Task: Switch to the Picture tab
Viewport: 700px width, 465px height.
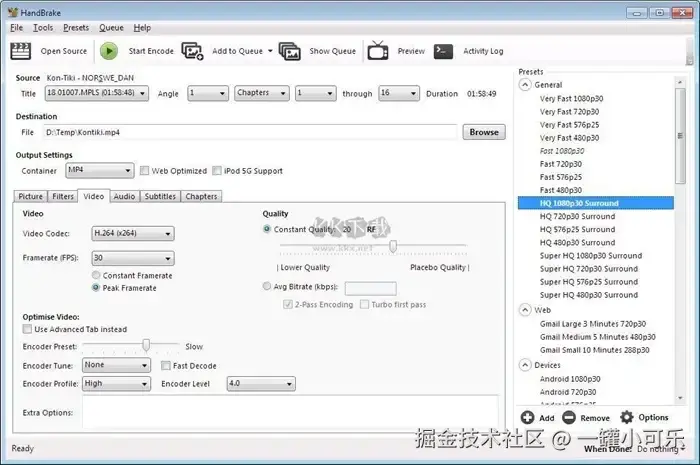Action: pos(30,196)
